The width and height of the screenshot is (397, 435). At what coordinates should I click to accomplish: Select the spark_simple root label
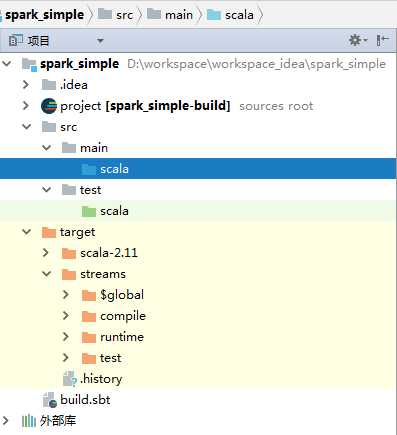click(x=79, y=64)
